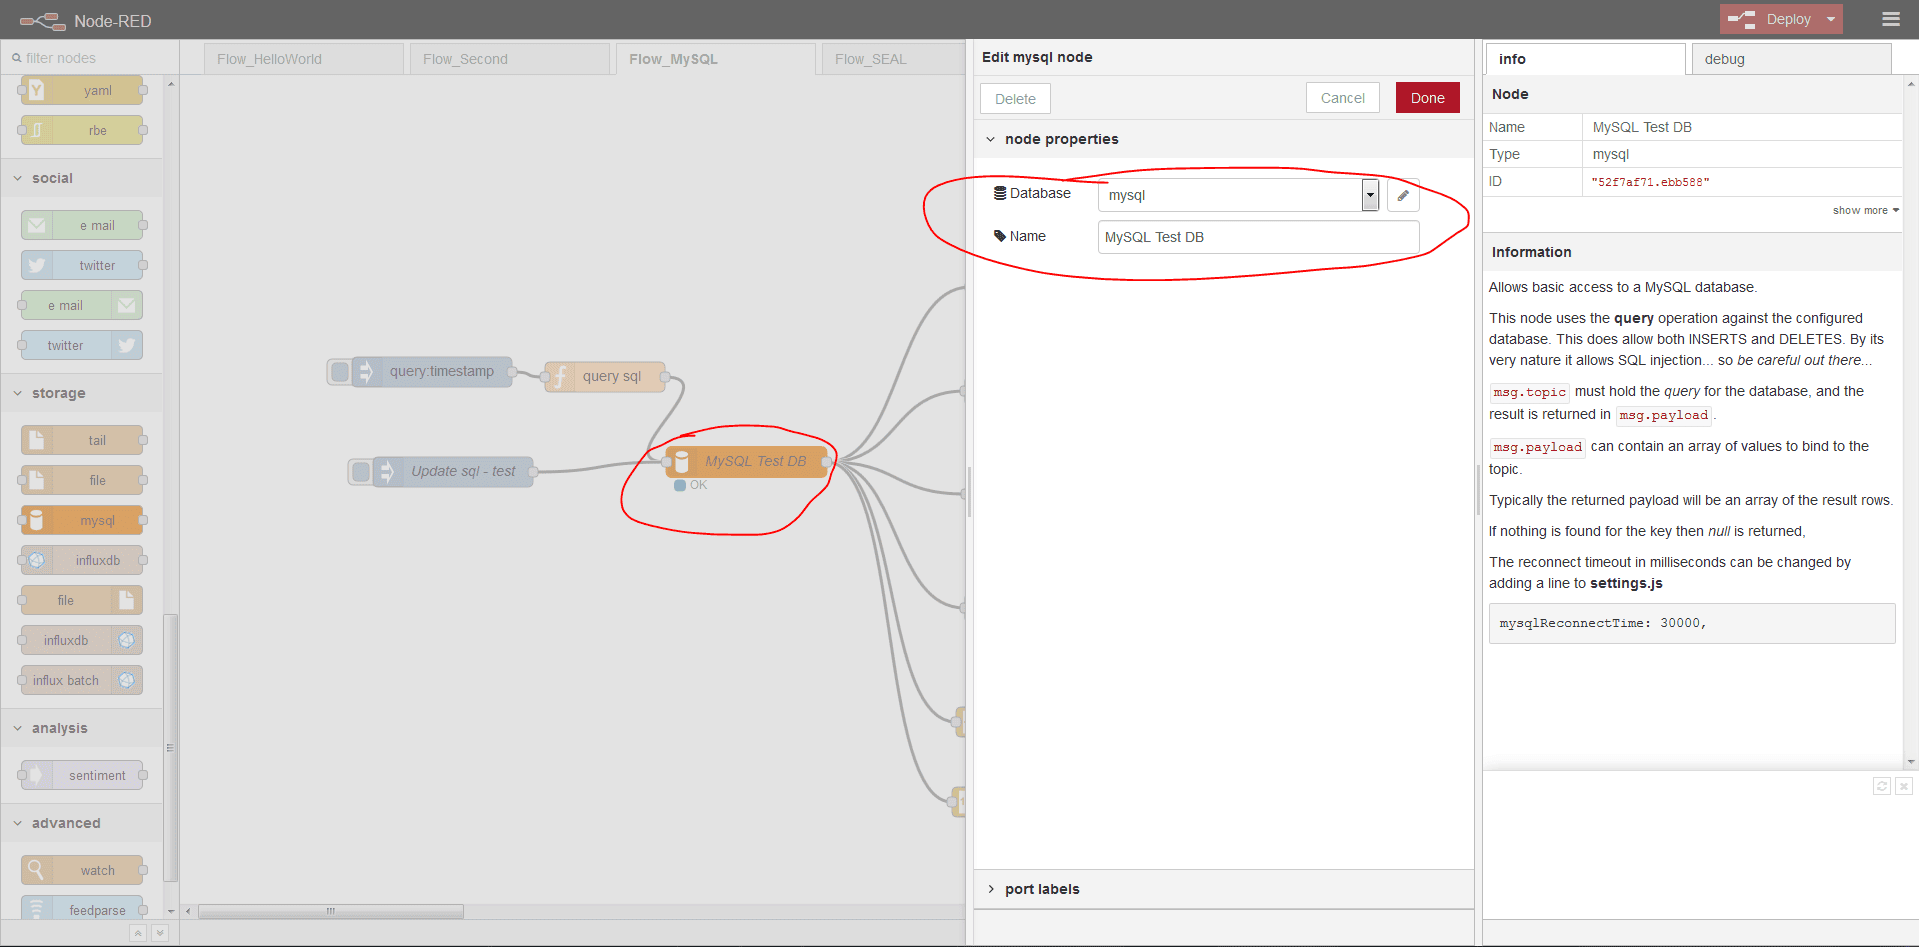Open the Flow_HelloWorld tab
1919x947 pixels.
pos(270,59)
